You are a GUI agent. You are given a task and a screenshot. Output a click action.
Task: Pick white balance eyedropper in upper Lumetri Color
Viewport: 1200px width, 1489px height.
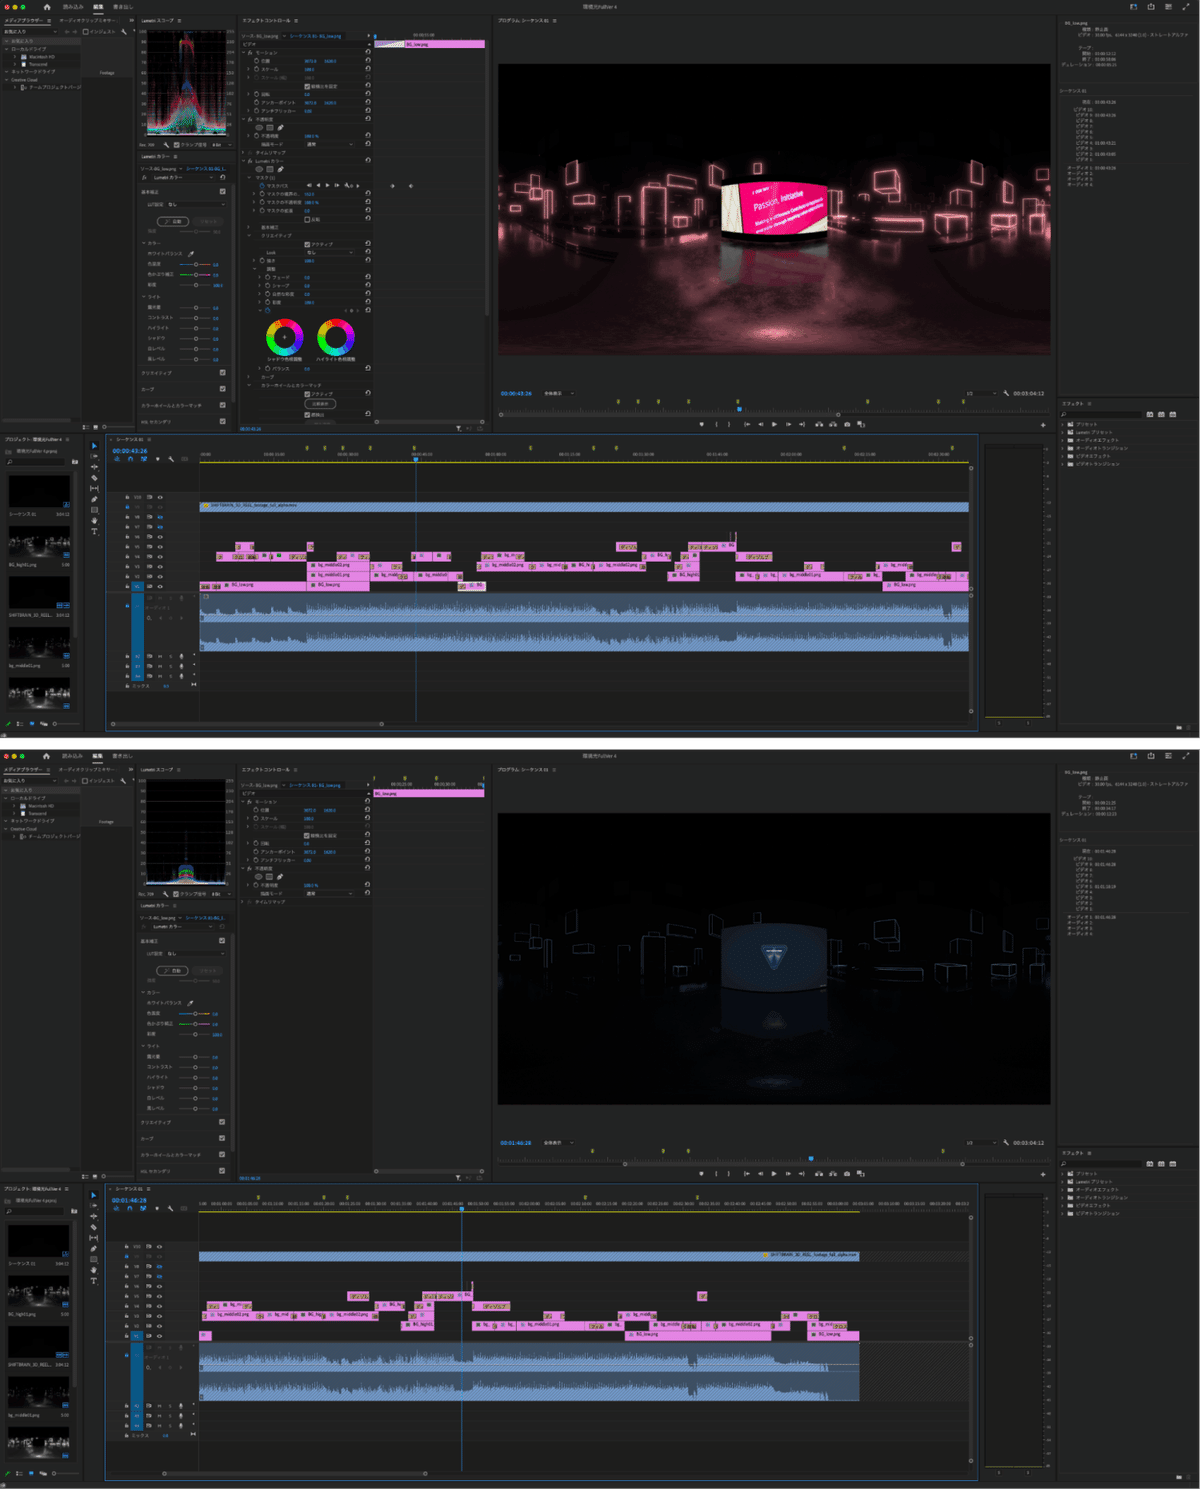pos(190,254)
